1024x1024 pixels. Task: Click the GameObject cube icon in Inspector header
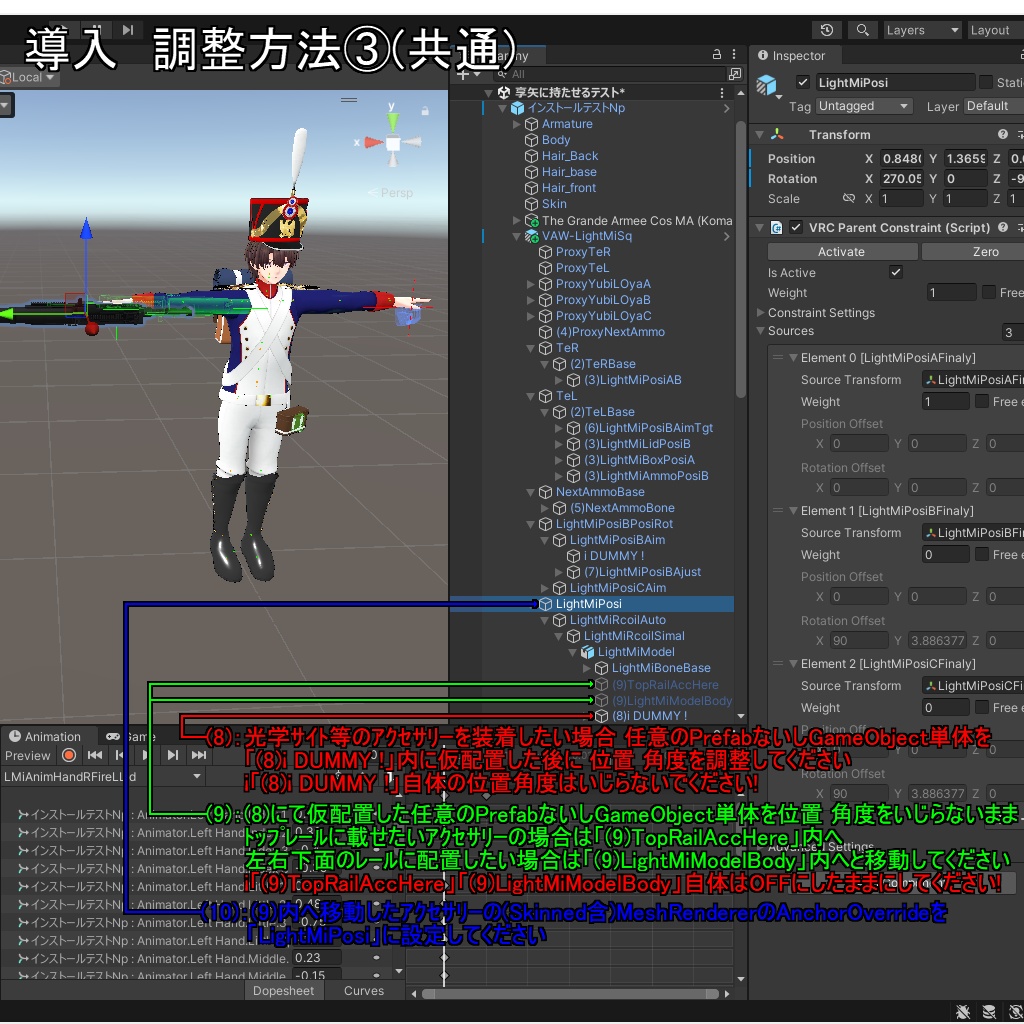tap(766, 86)
